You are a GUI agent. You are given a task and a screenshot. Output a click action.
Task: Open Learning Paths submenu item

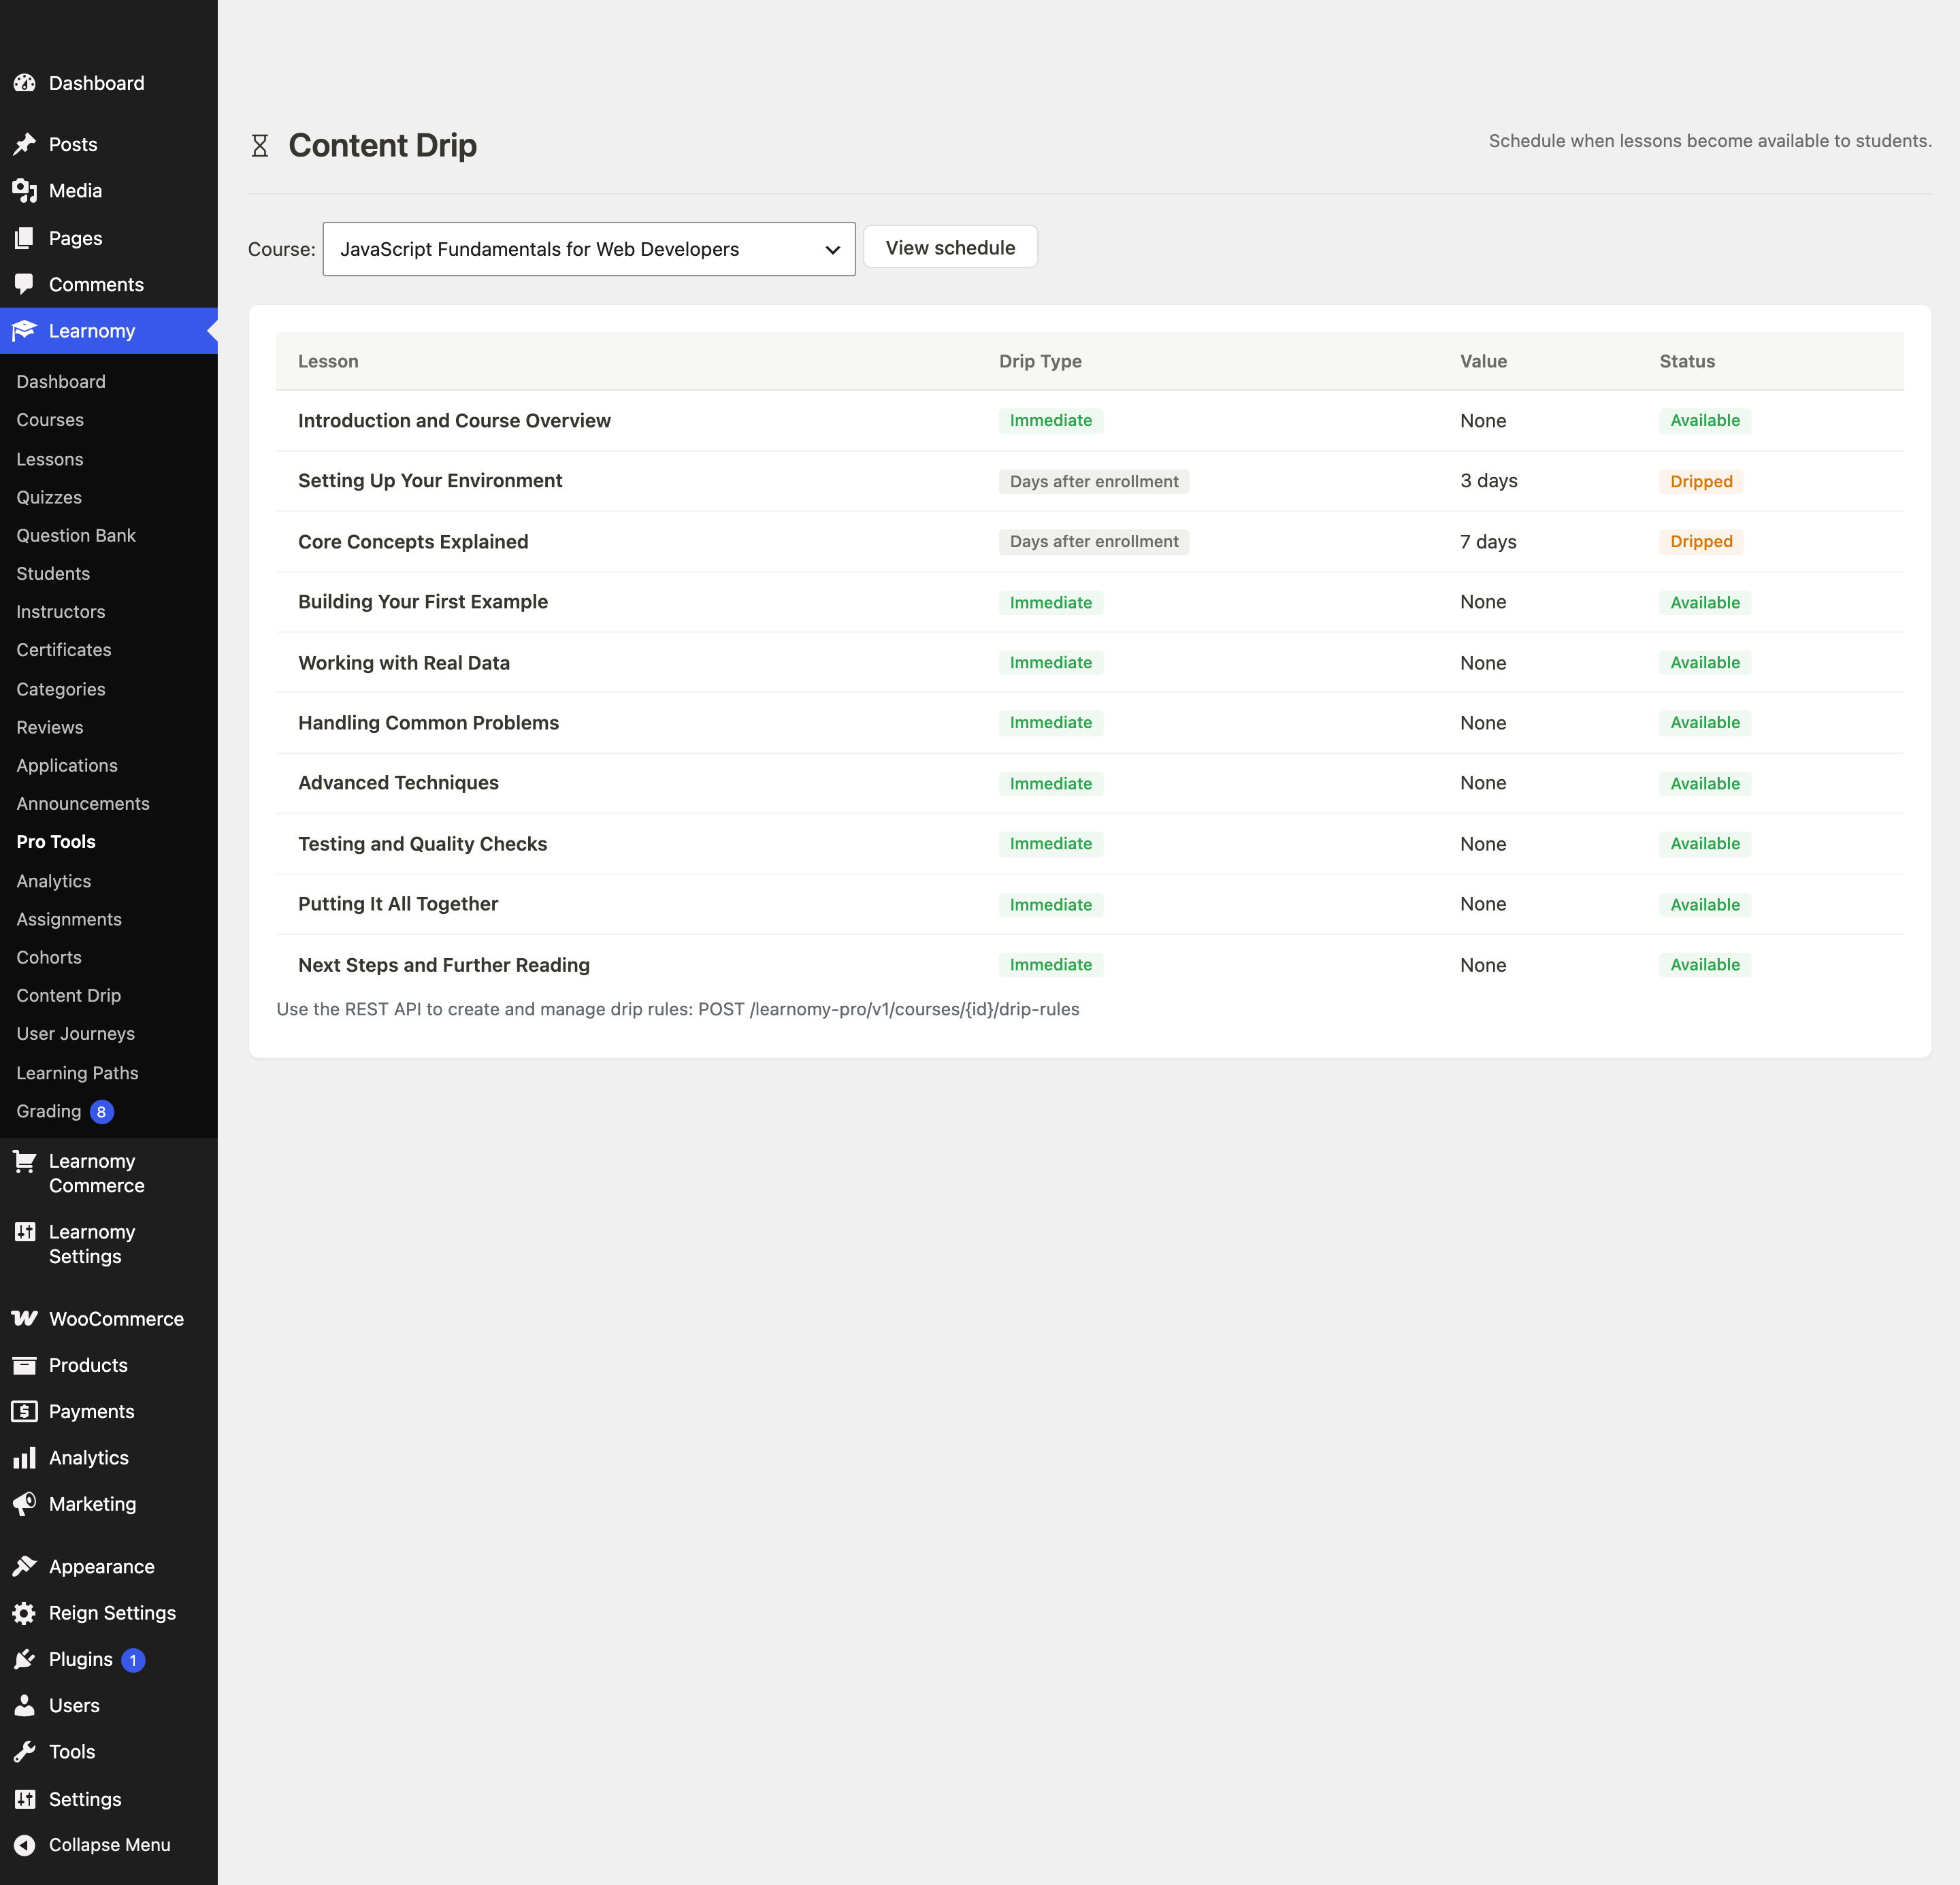(x=78, y=1073)
